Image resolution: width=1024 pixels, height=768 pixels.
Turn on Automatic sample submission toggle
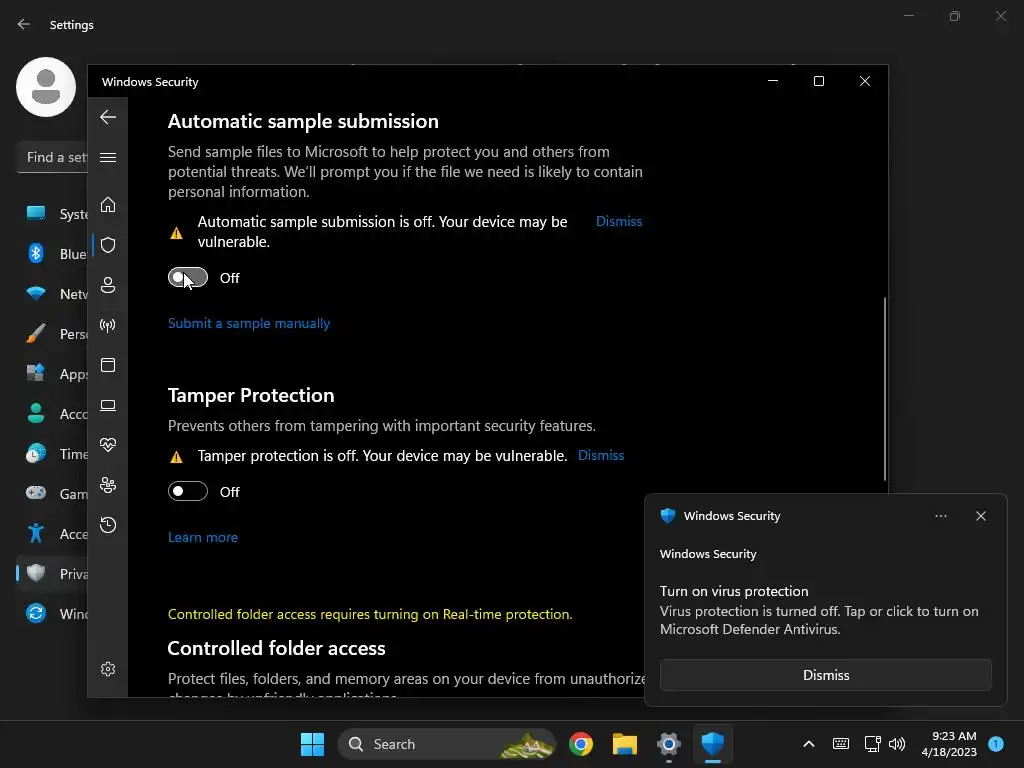click(x=188, y=278)
